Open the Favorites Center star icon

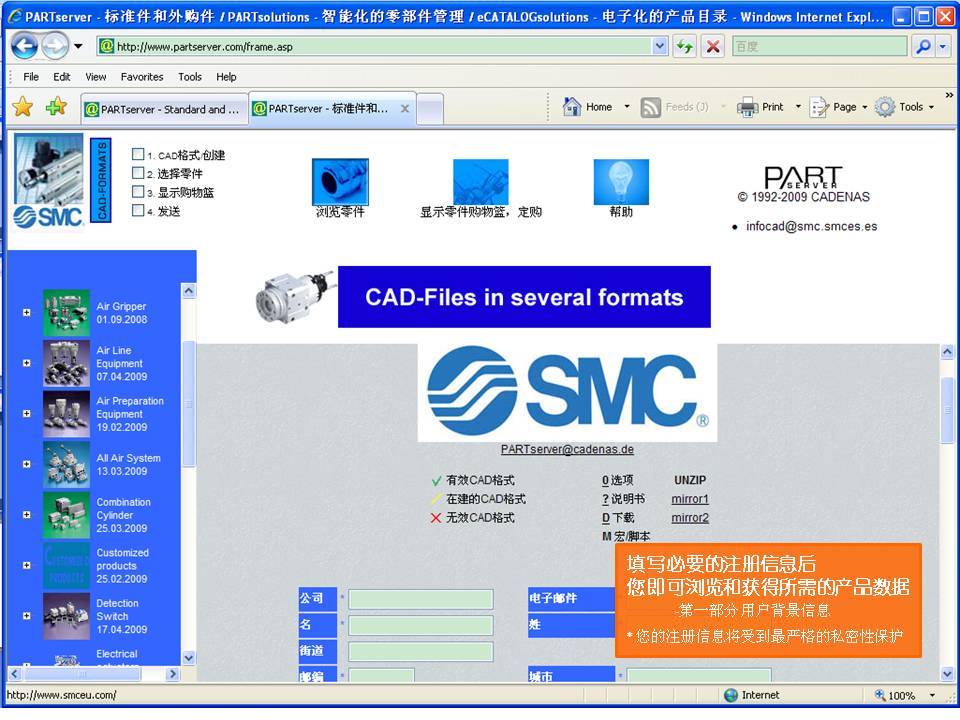[x=23, y=107]
